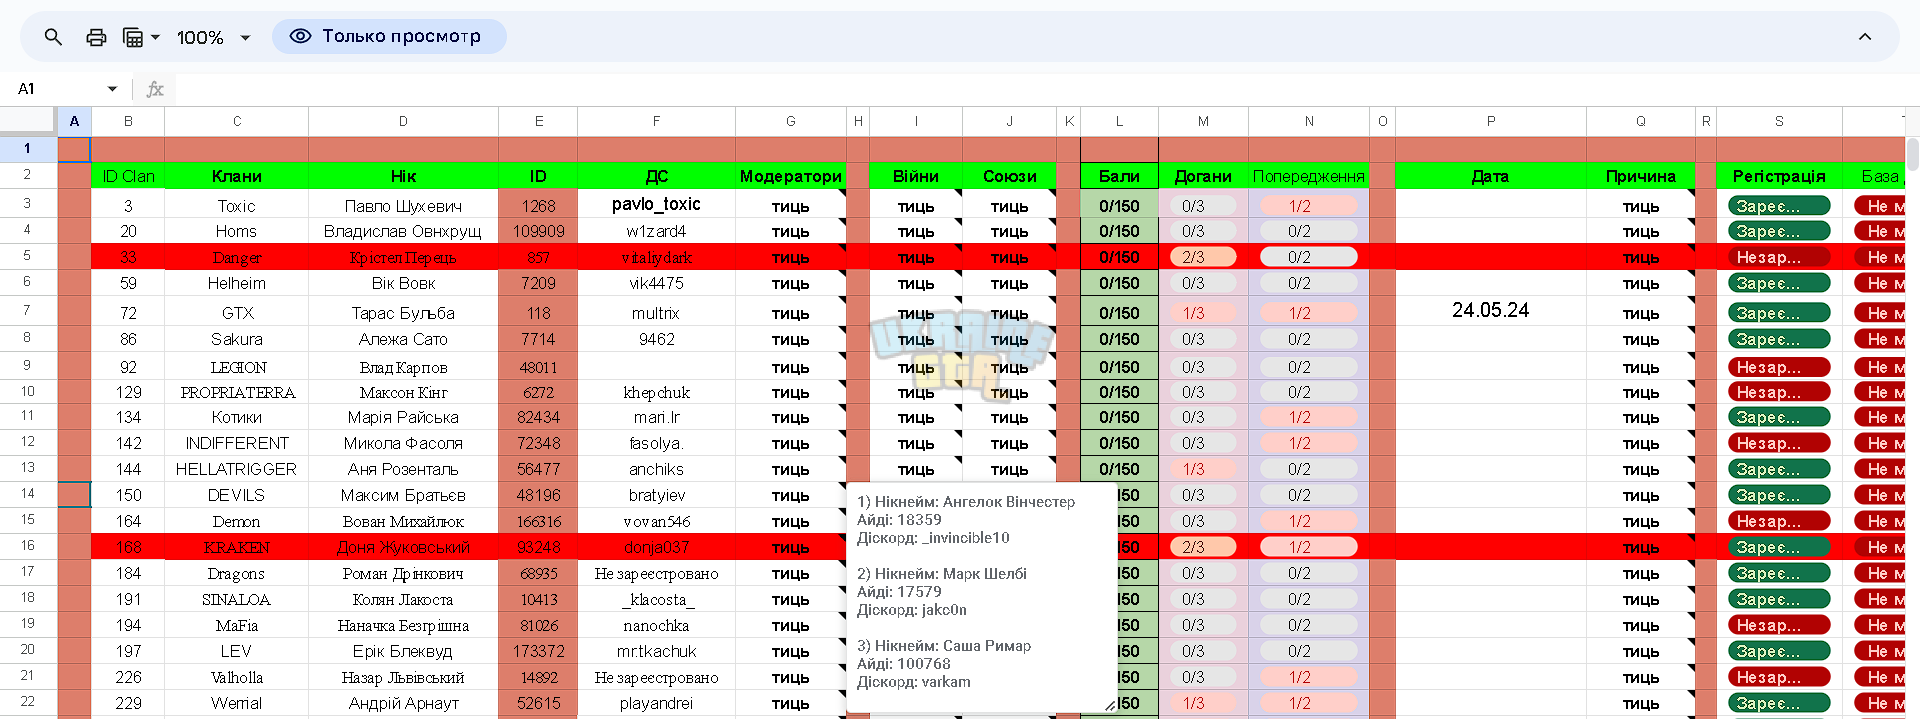The height and width of the screenshot is (719, 1920).
Task: Open the name box dropdown arrow next to A1
Action: (x=112, y=89)
